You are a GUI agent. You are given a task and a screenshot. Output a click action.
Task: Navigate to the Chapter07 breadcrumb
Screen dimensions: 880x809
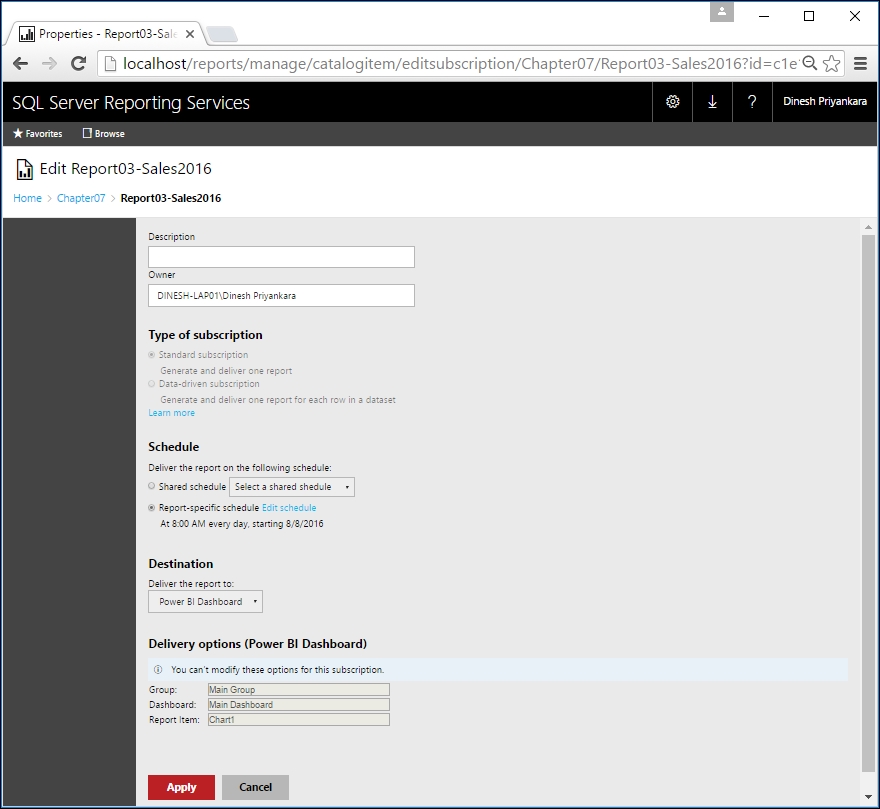click(x=80, y=198)
